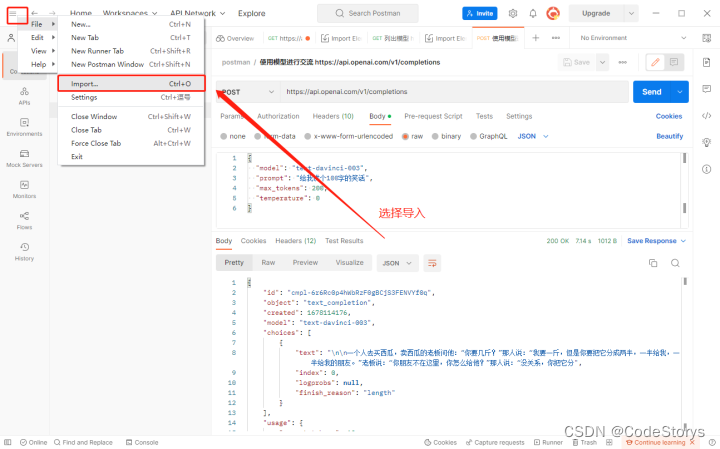Open the code snippet icon
The height and width of the screenshot is (449, 720).
tap(706, 116)
